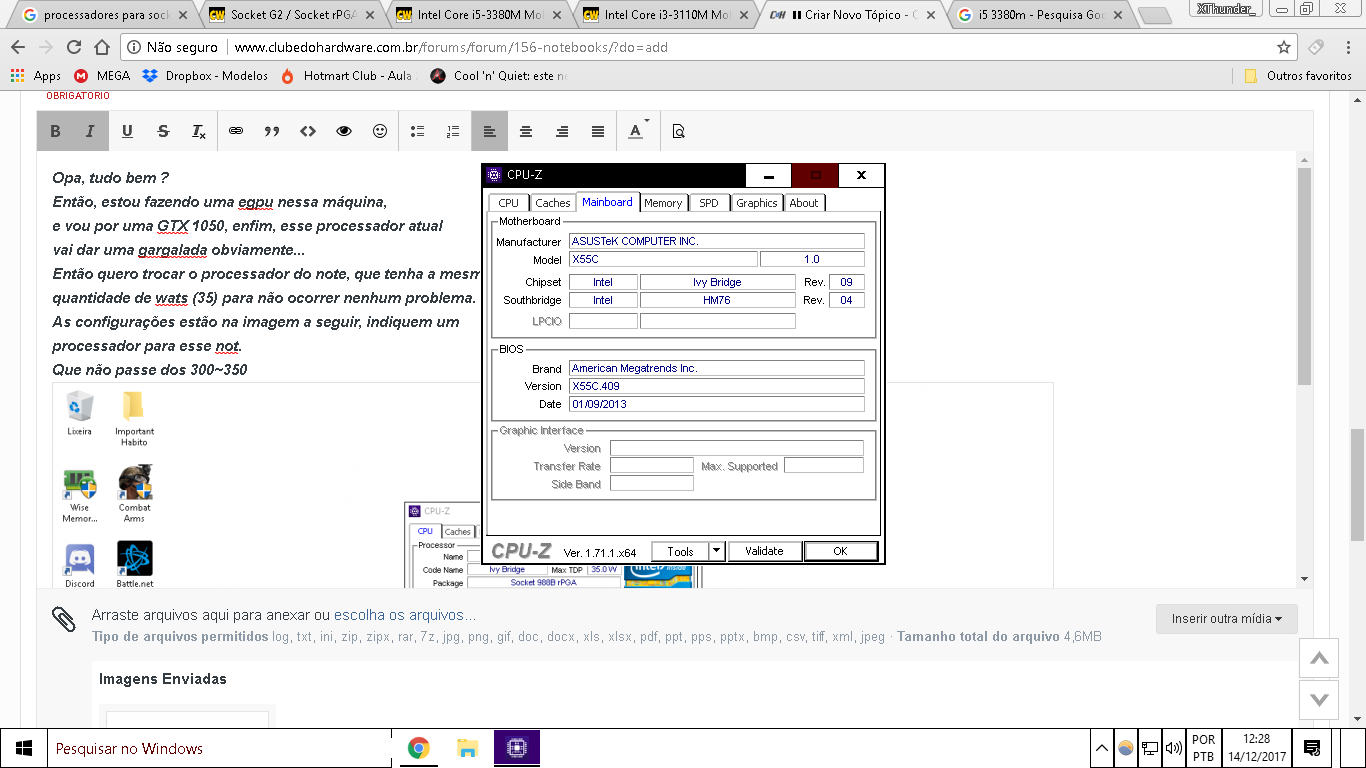Click the volume icon in system tray
The width and height of the screenshot is (1366, 768).
click(x=1174, y=748)
